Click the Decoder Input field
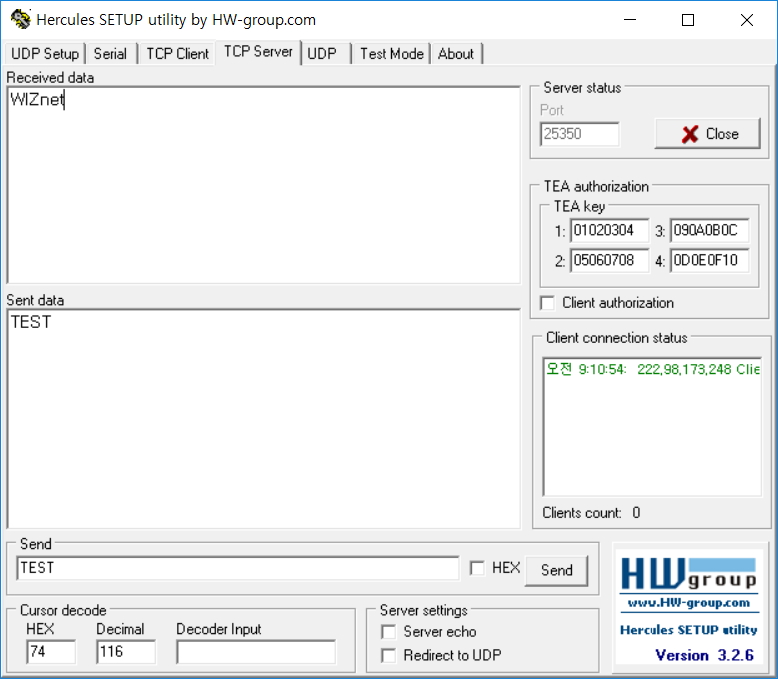 [256, 652]
